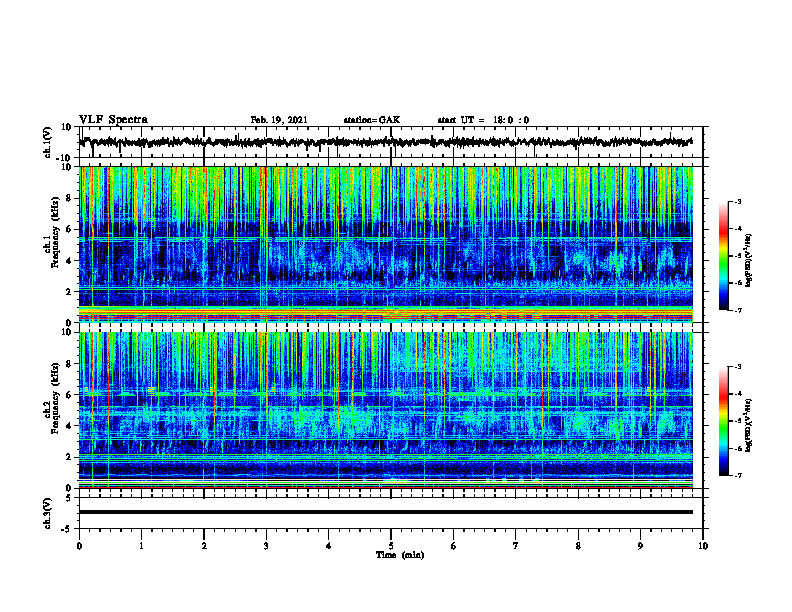Viewport: 792px width, 612px height.
Task: Click time axis tick label '3'
Action: [x=266, y=546]
